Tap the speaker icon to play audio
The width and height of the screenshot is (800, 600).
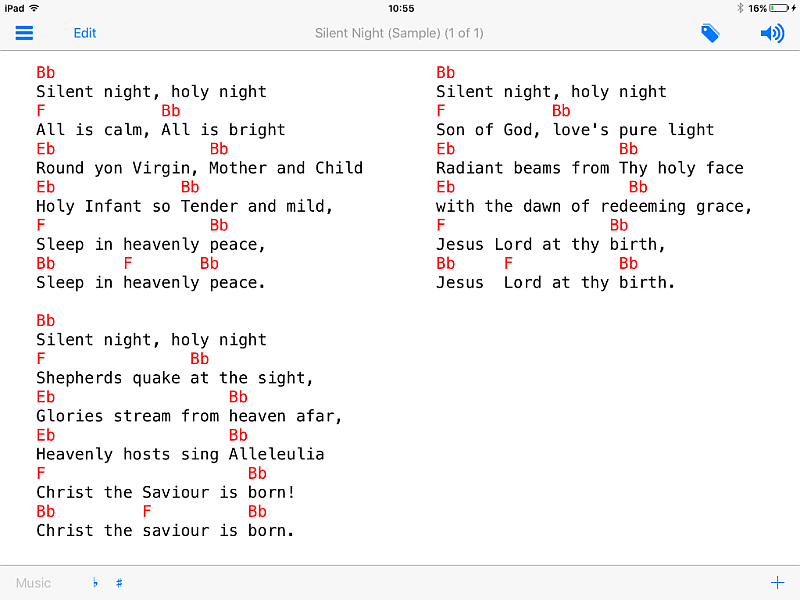[x=771, y=33]
